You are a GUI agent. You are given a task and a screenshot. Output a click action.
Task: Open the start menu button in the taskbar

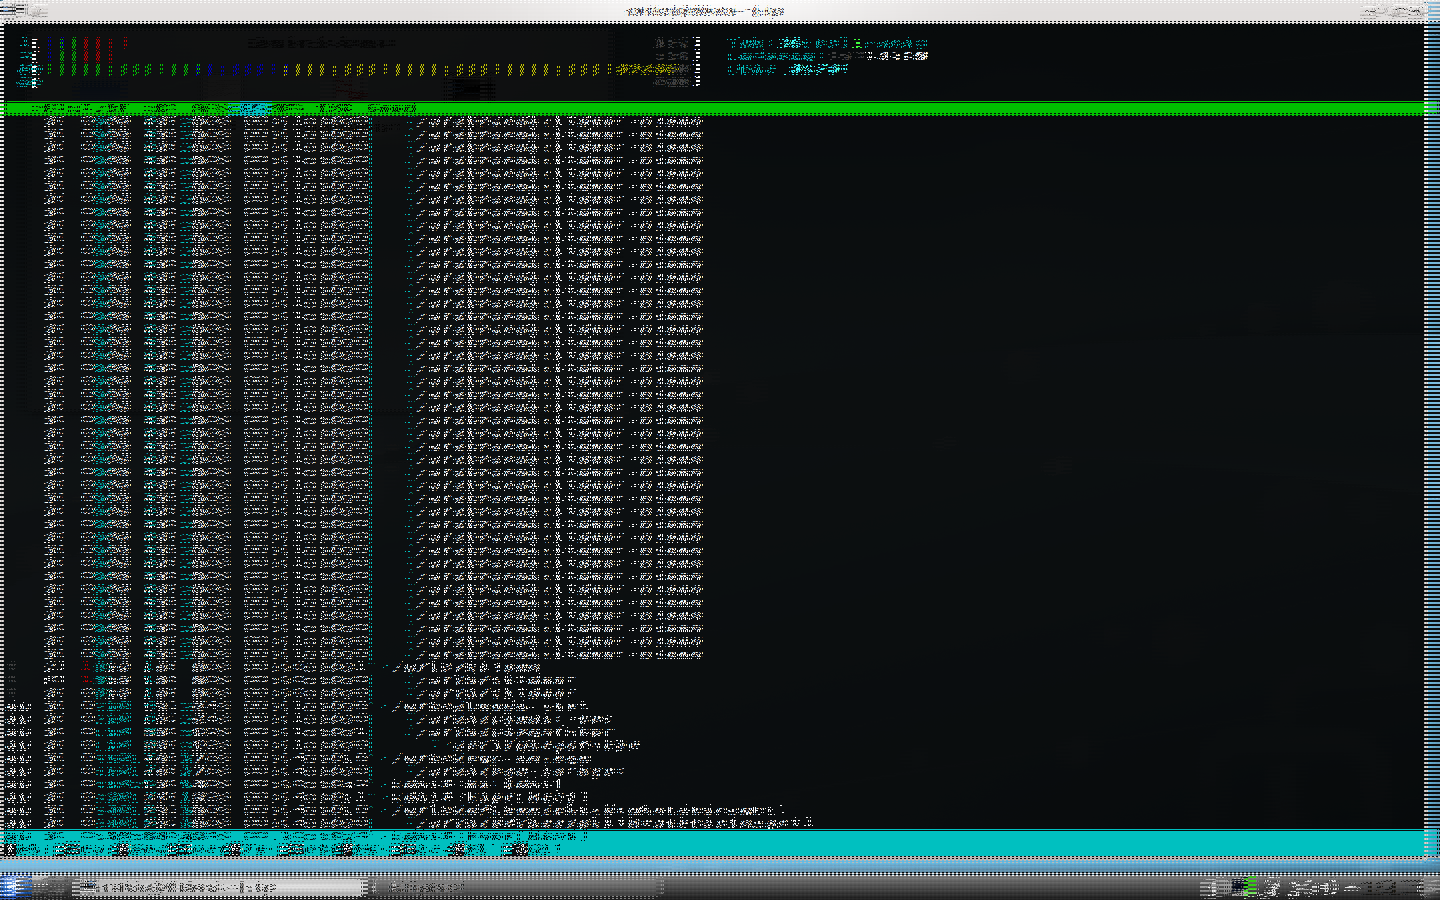(14, 886)
